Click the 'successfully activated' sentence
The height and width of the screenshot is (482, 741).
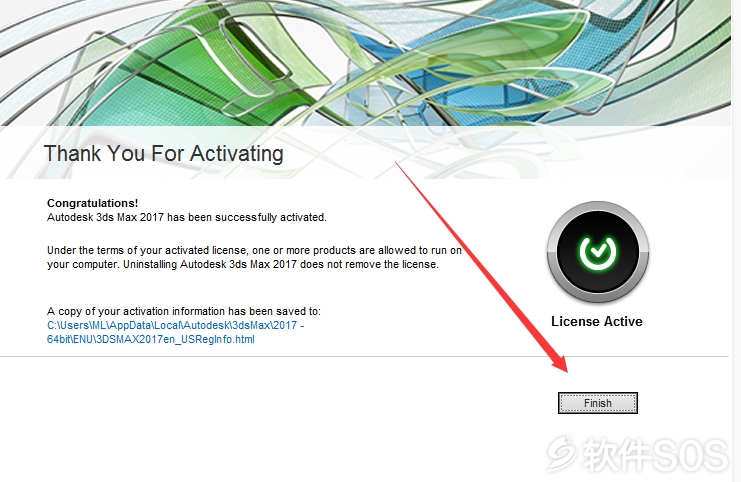(187, 217)
